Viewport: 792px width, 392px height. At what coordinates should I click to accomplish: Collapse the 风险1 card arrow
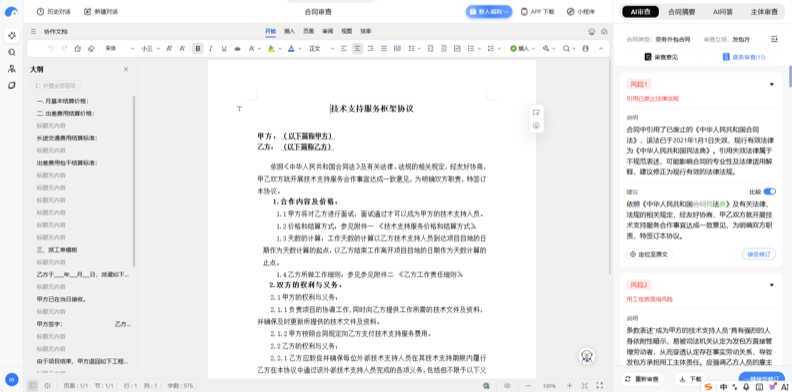coord(772,84)
